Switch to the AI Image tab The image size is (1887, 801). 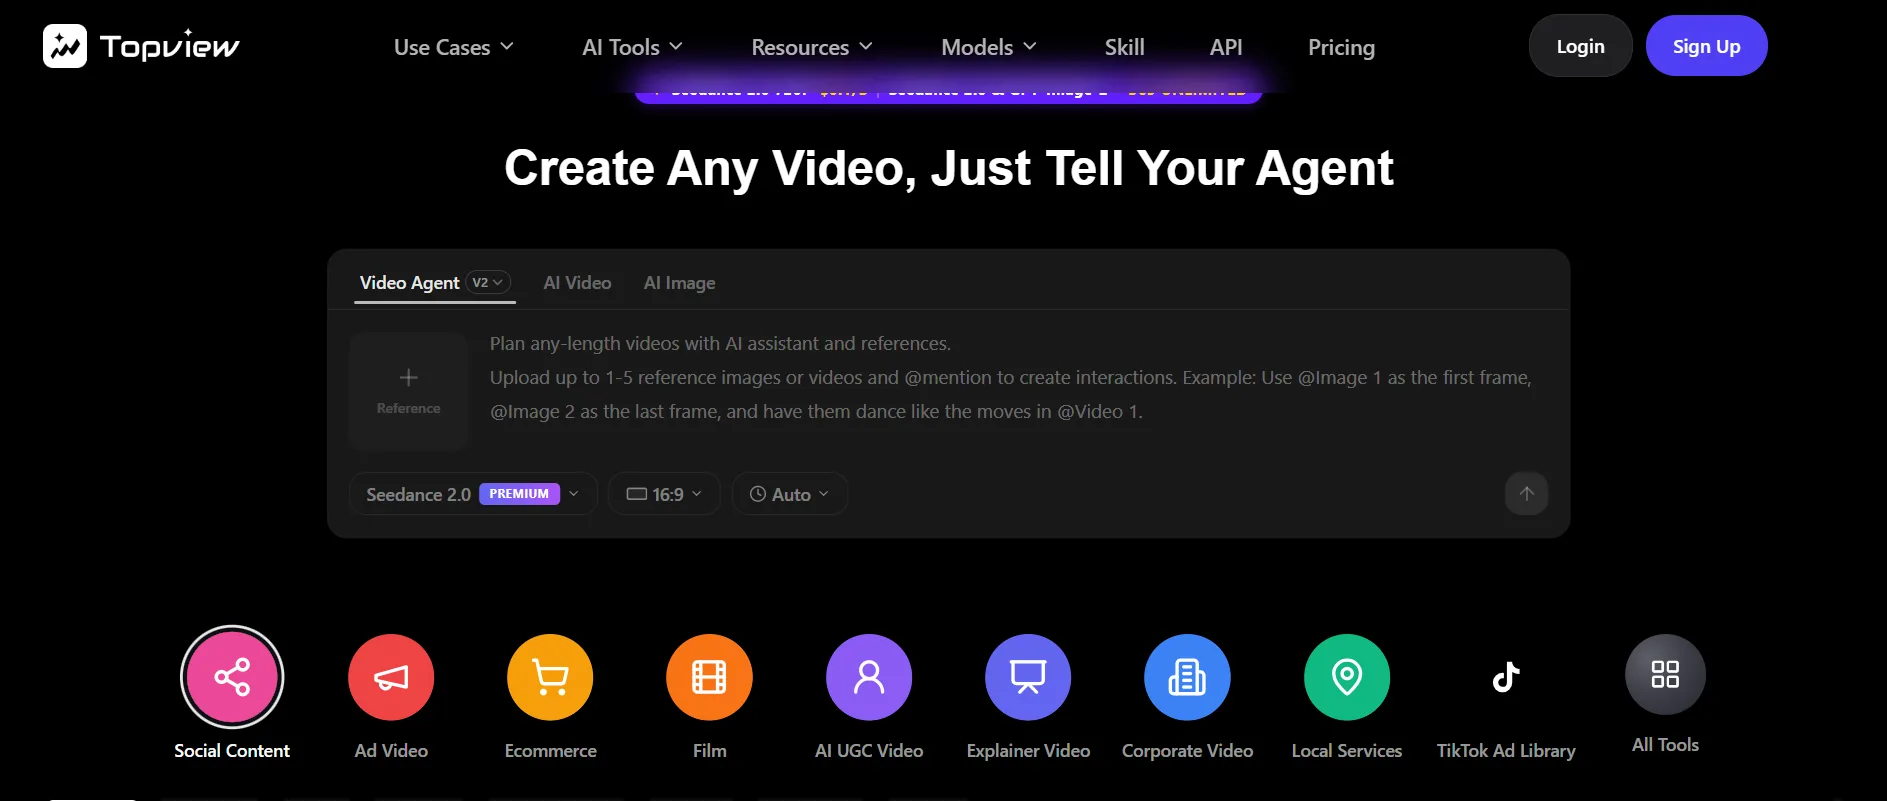pyautogui.click(x=679, y=283)
